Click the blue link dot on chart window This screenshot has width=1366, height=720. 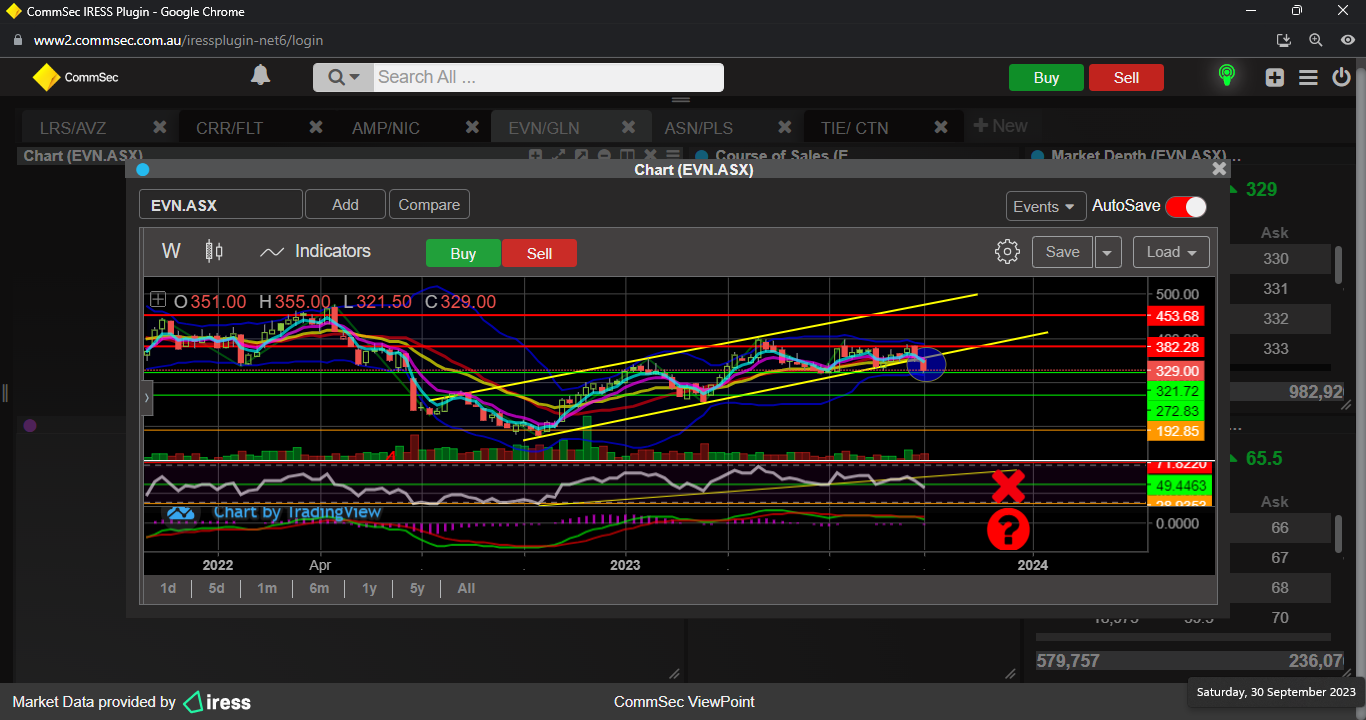[x=142, y=170]
